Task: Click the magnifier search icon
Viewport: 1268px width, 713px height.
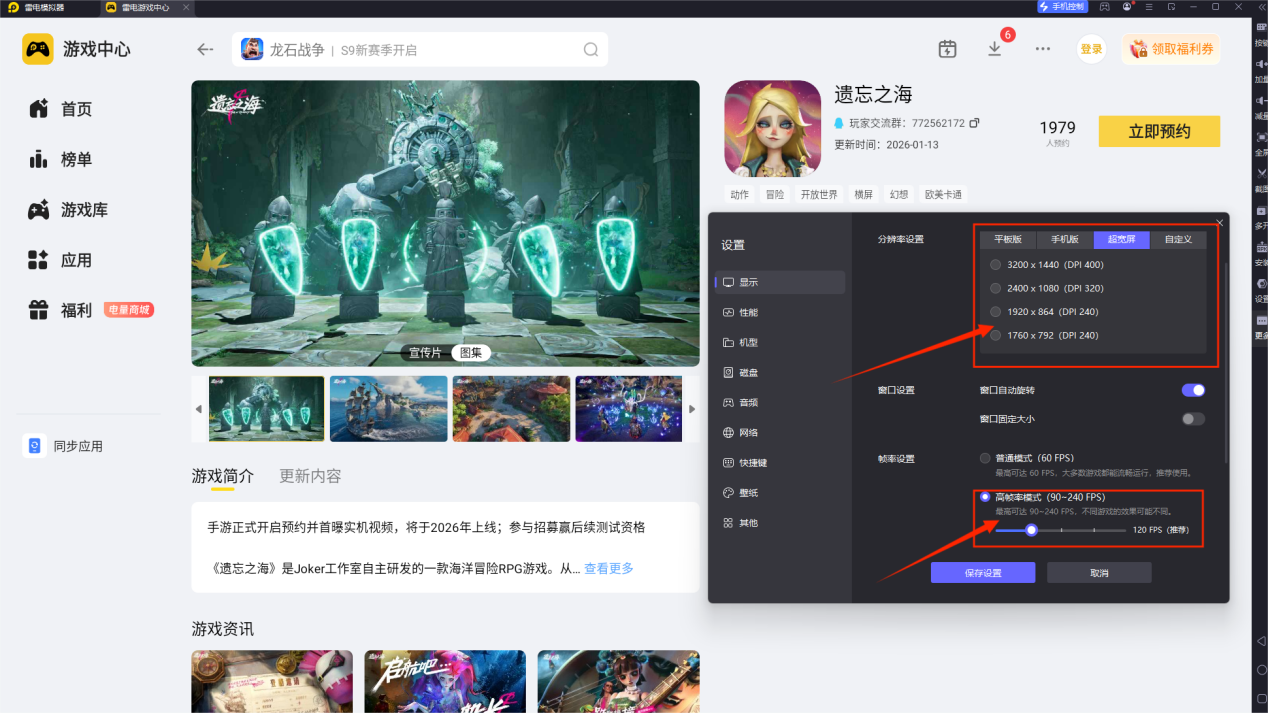Action: click(x=591, y=49)
